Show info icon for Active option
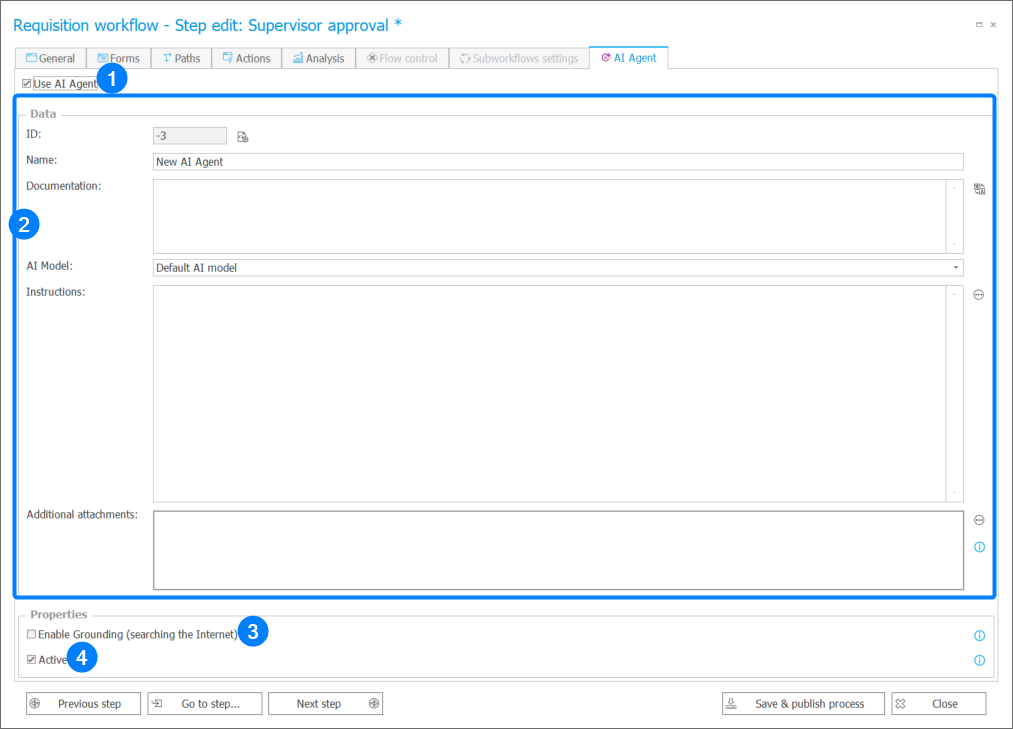 [x=979, y=660]
